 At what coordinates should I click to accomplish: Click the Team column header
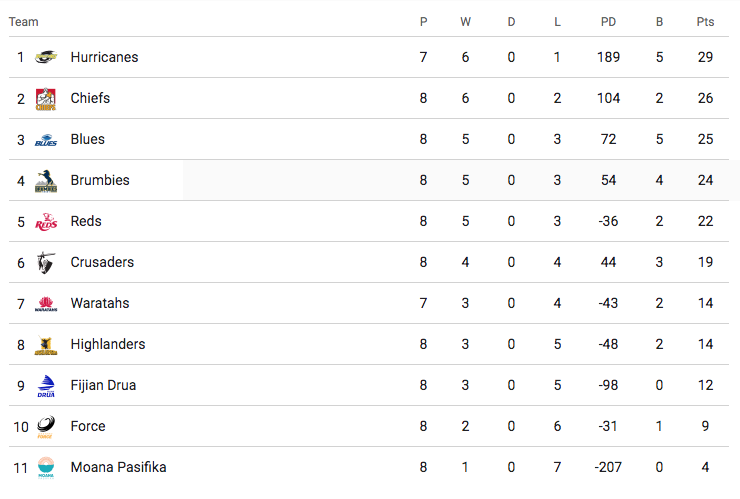[x=24, y=22]
